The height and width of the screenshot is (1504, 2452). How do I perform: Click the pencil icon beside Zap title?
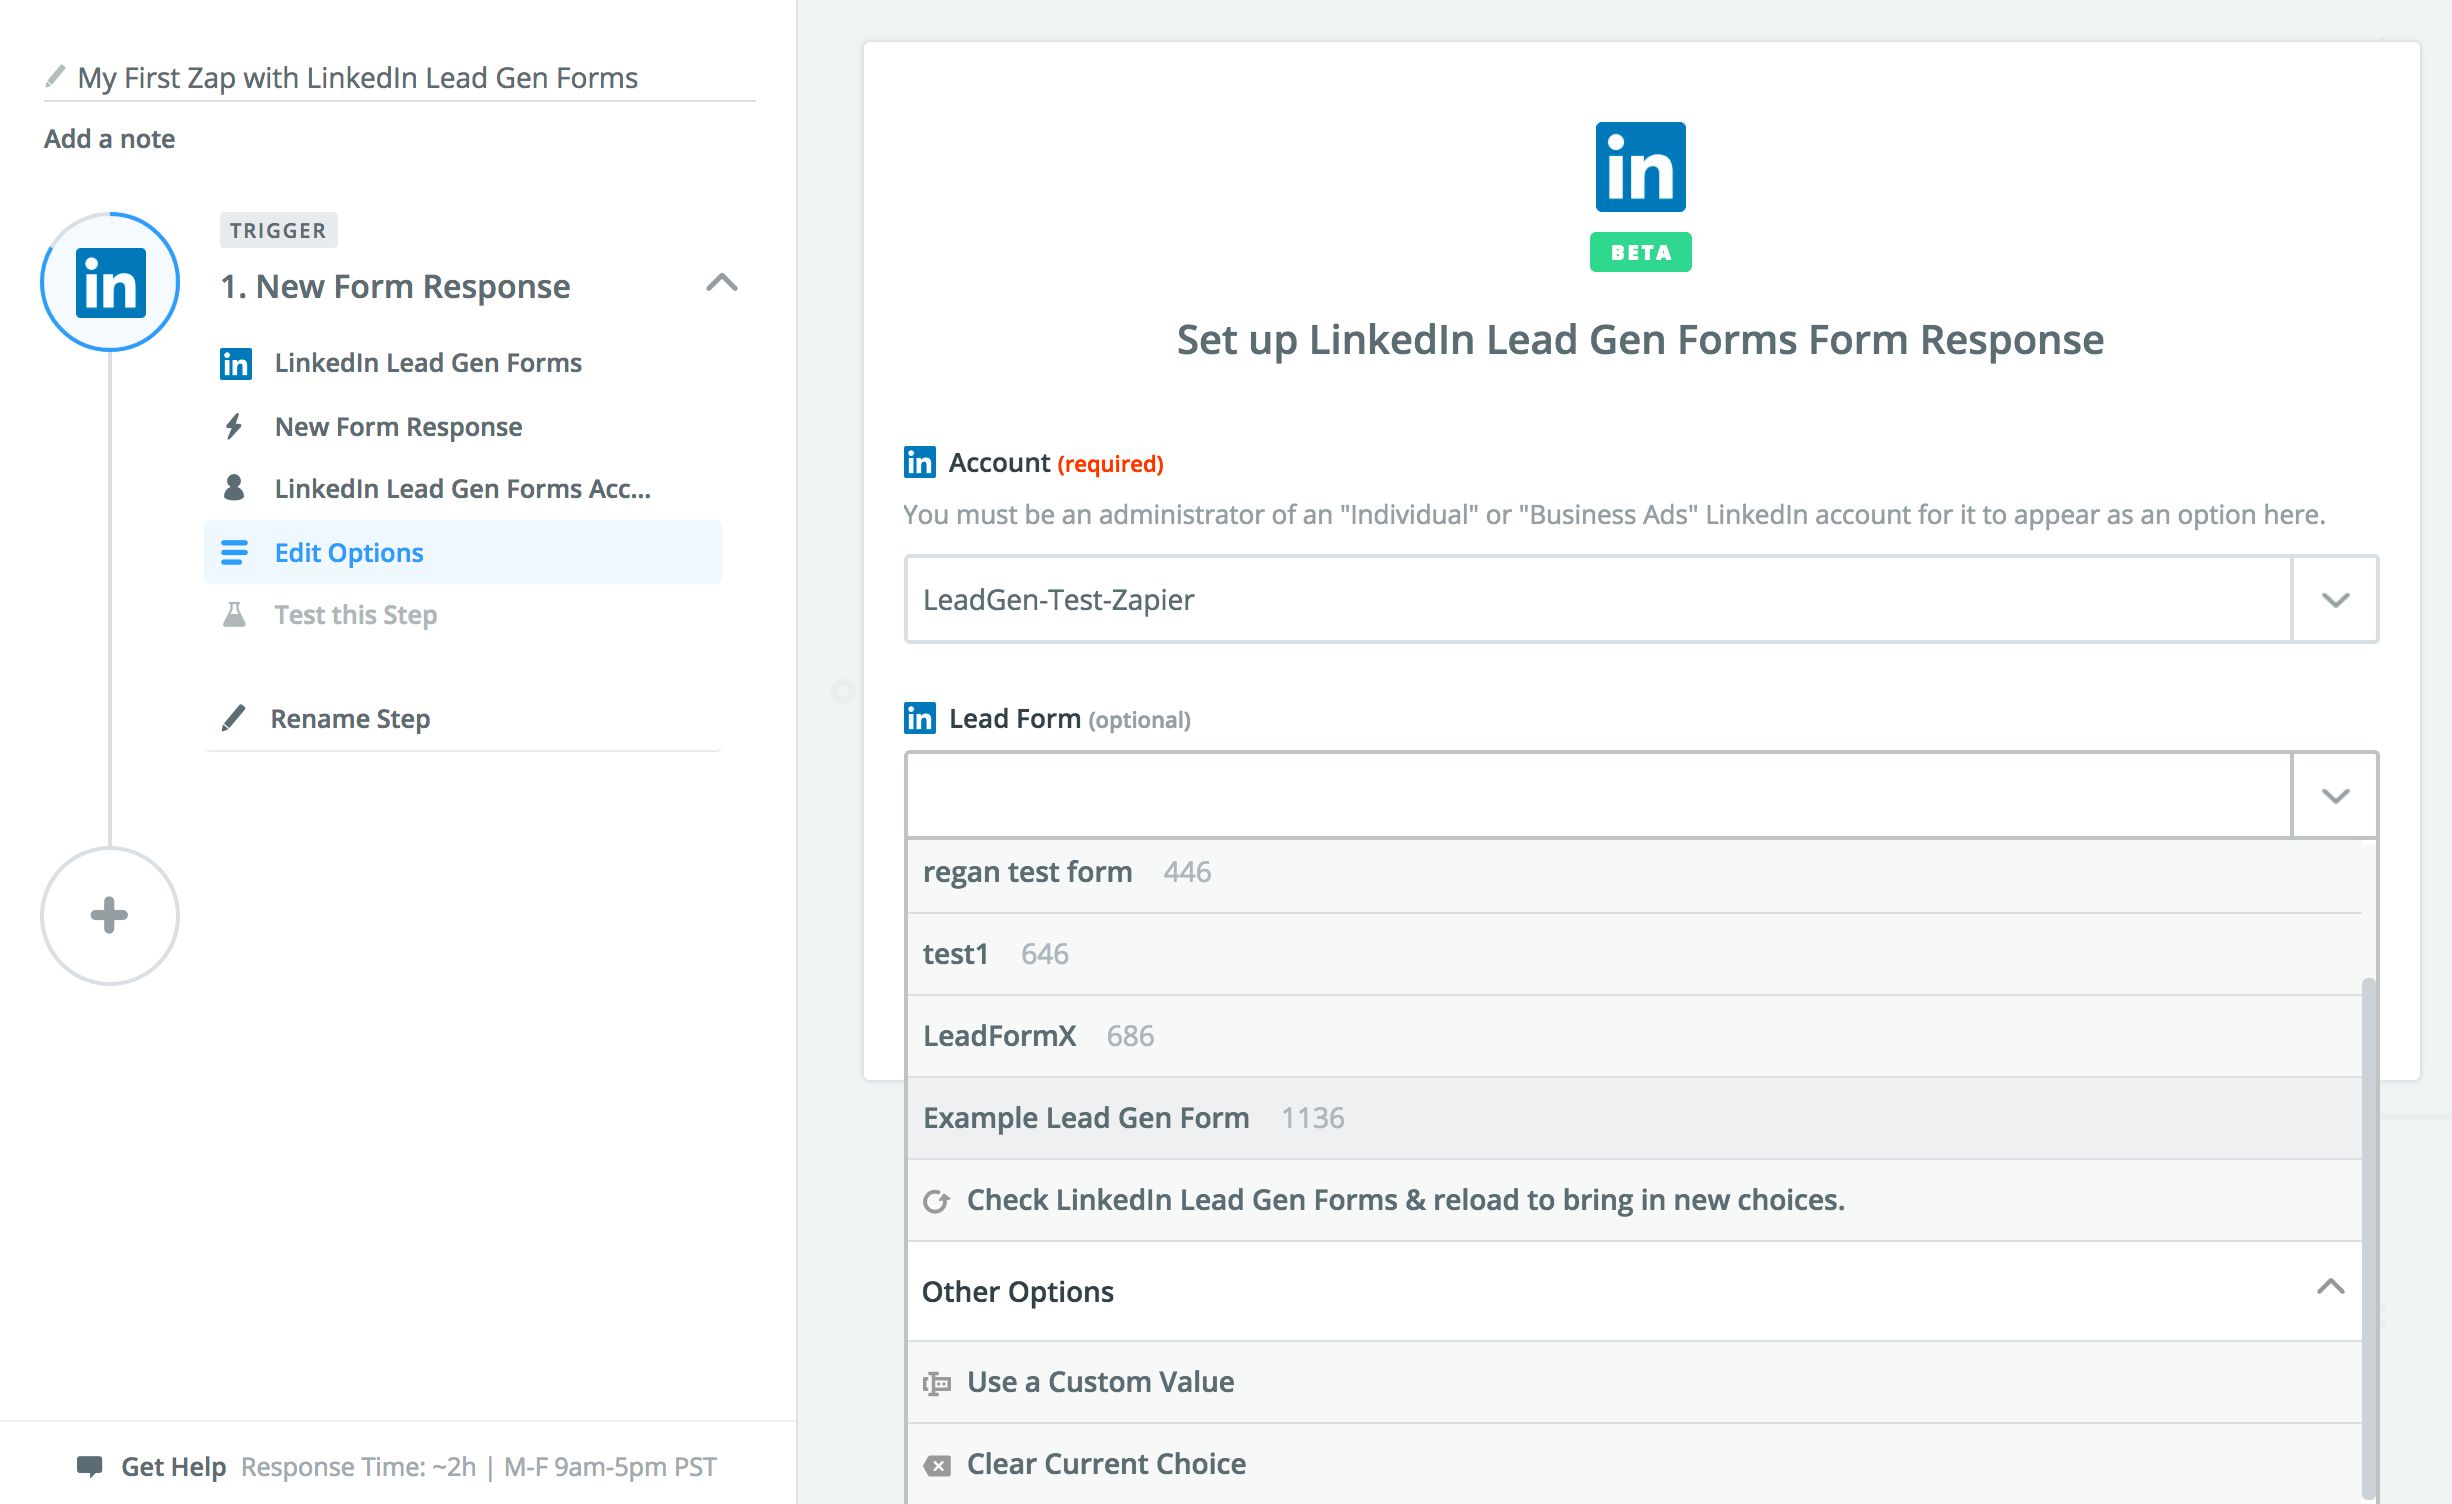56,76
